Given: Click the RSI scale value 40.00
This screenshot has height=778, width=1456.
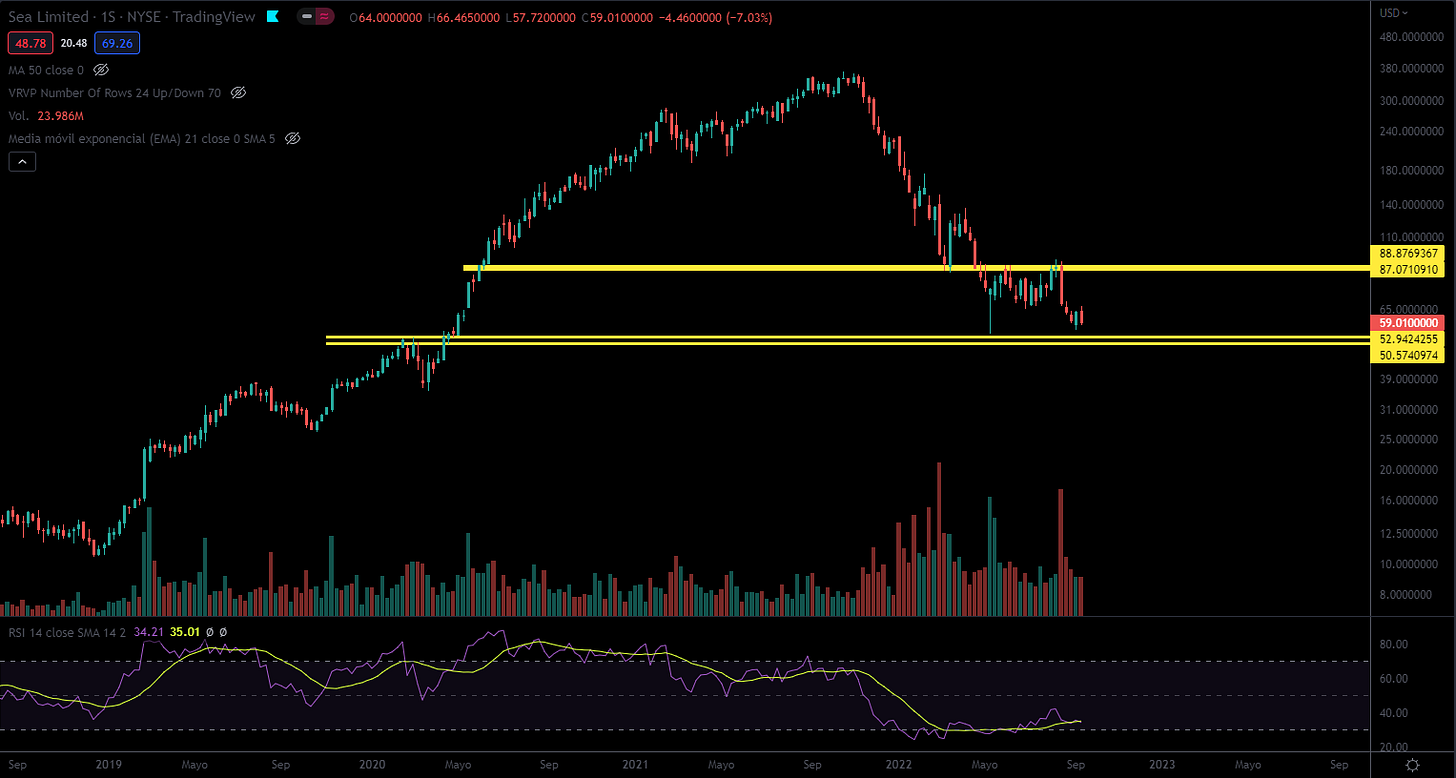Looking at the screenshot, I should click(x=1394, y=713).
